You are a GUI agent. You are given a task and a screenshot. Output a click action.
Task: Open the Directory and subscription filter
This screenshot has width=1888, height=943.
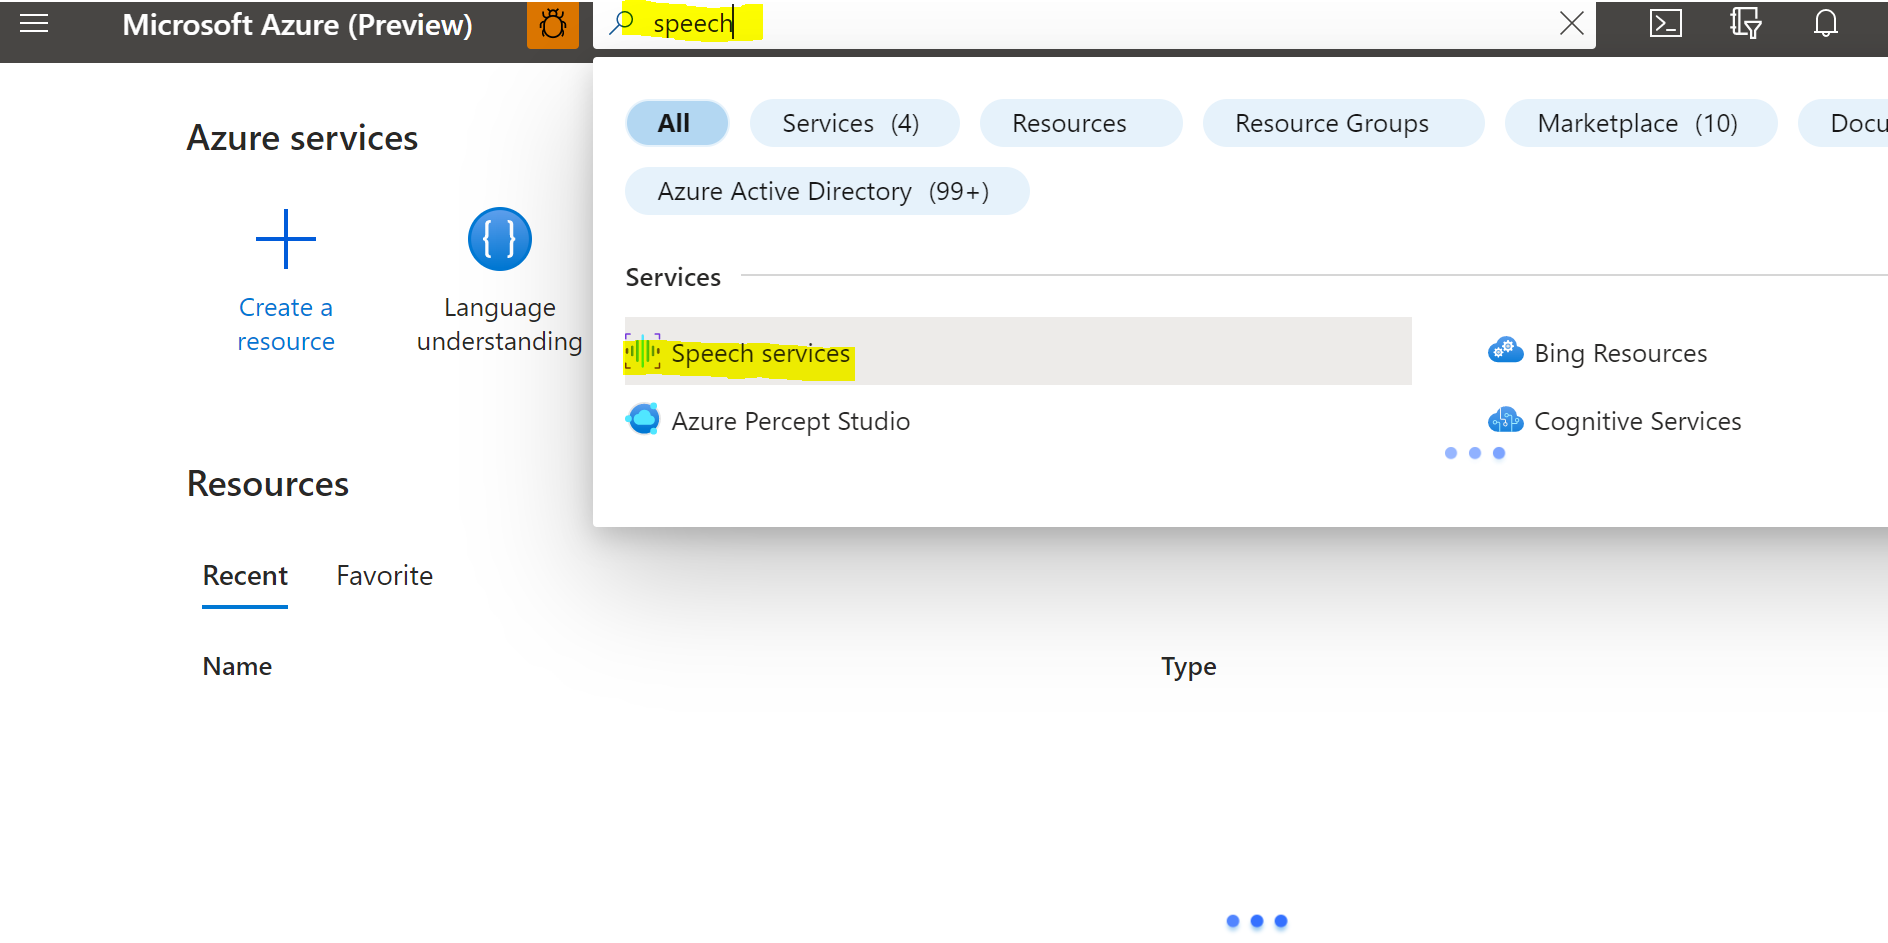click(x=1745, y=23)
